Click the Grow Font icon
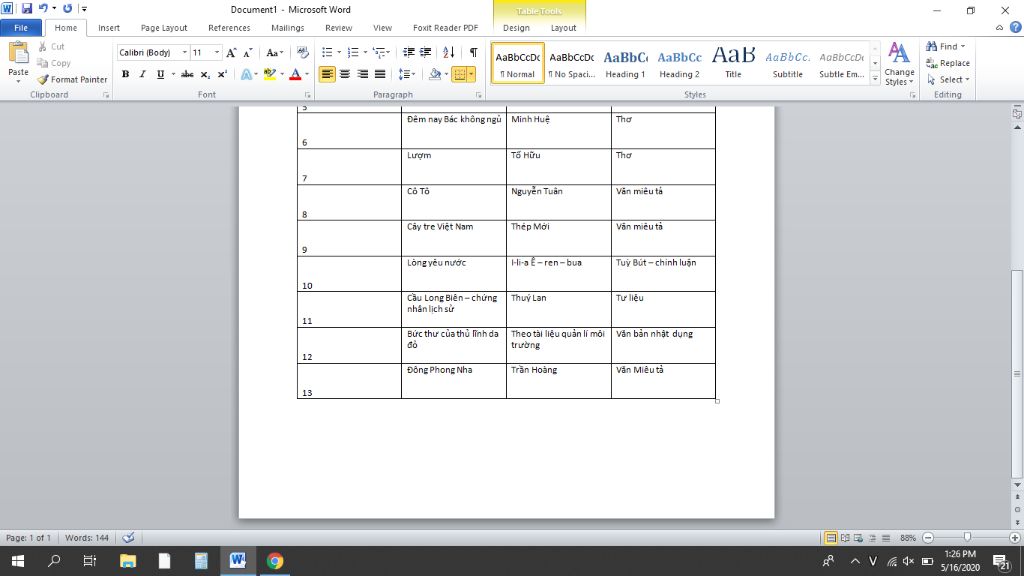The image size is (1024, 576). pos(231,52)
